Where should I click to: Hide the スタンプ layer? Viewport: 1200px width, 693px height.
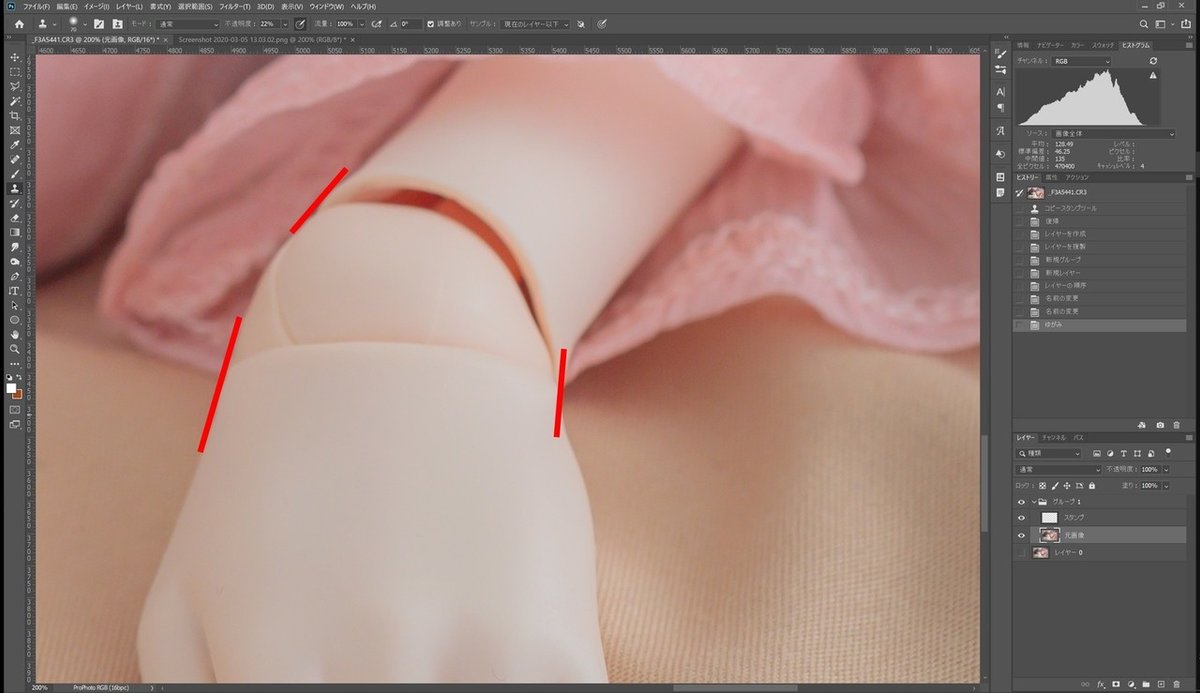coord(1021,517)
